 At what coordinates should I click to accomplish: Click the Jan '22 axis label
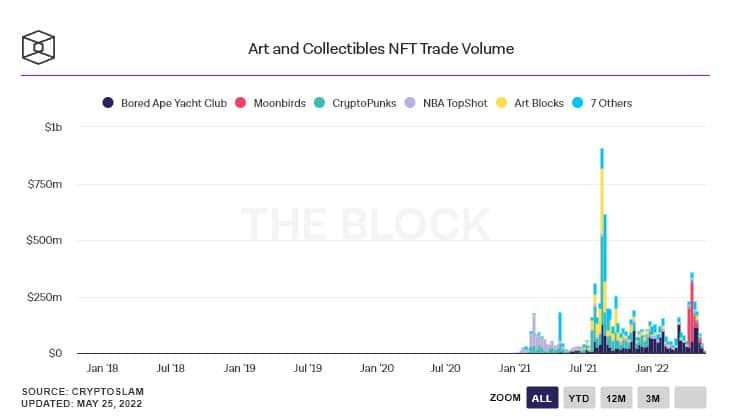[652, 368]
